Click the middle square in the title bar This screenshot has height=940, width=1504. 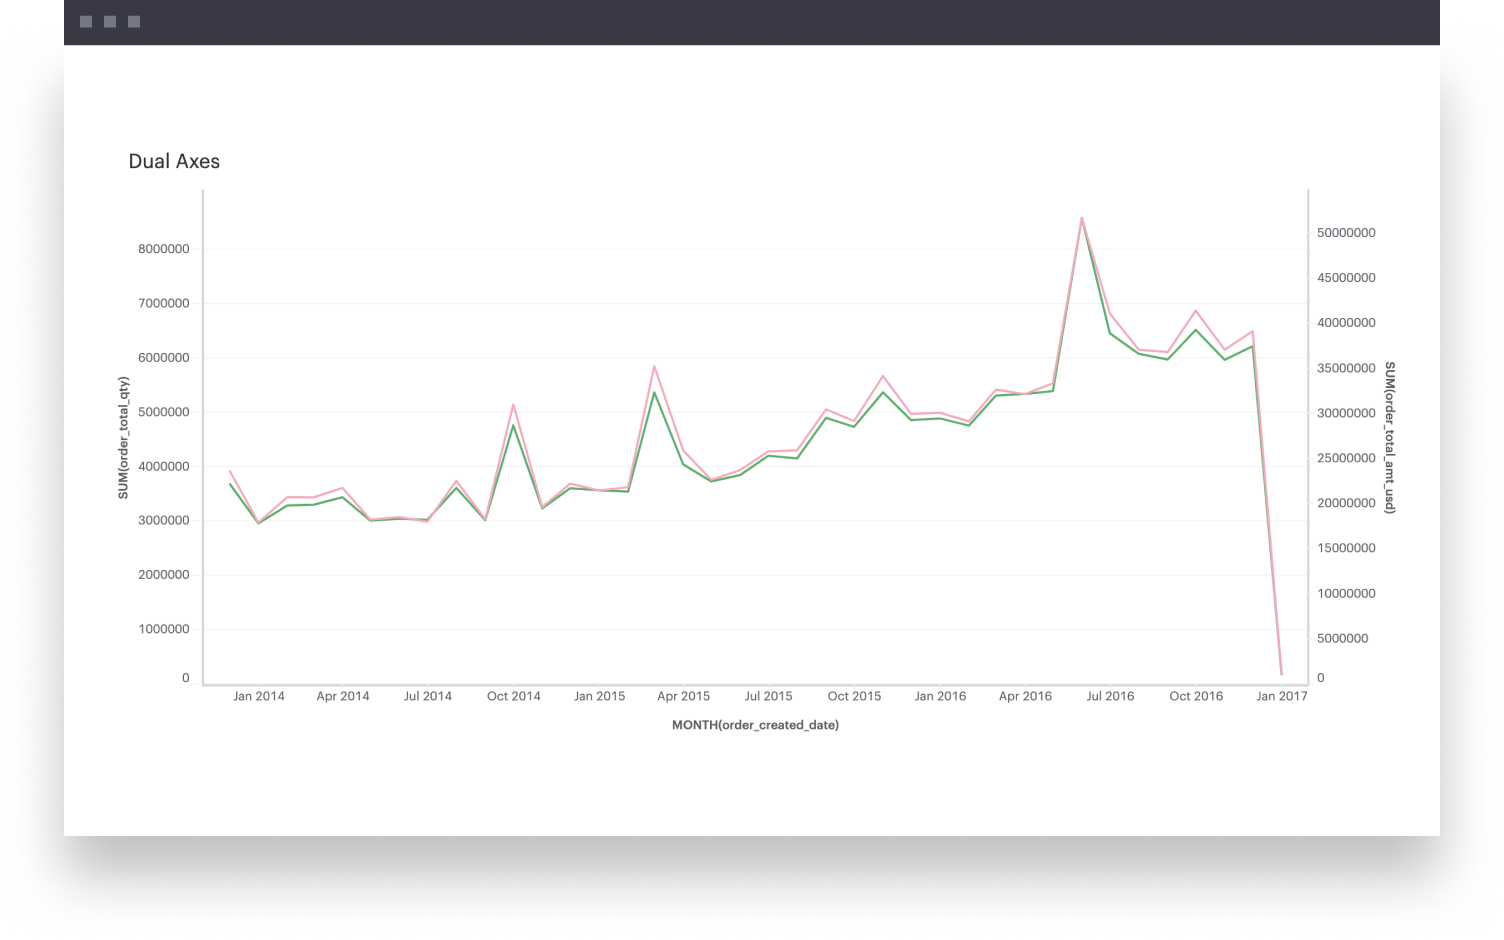click(110, 22)
